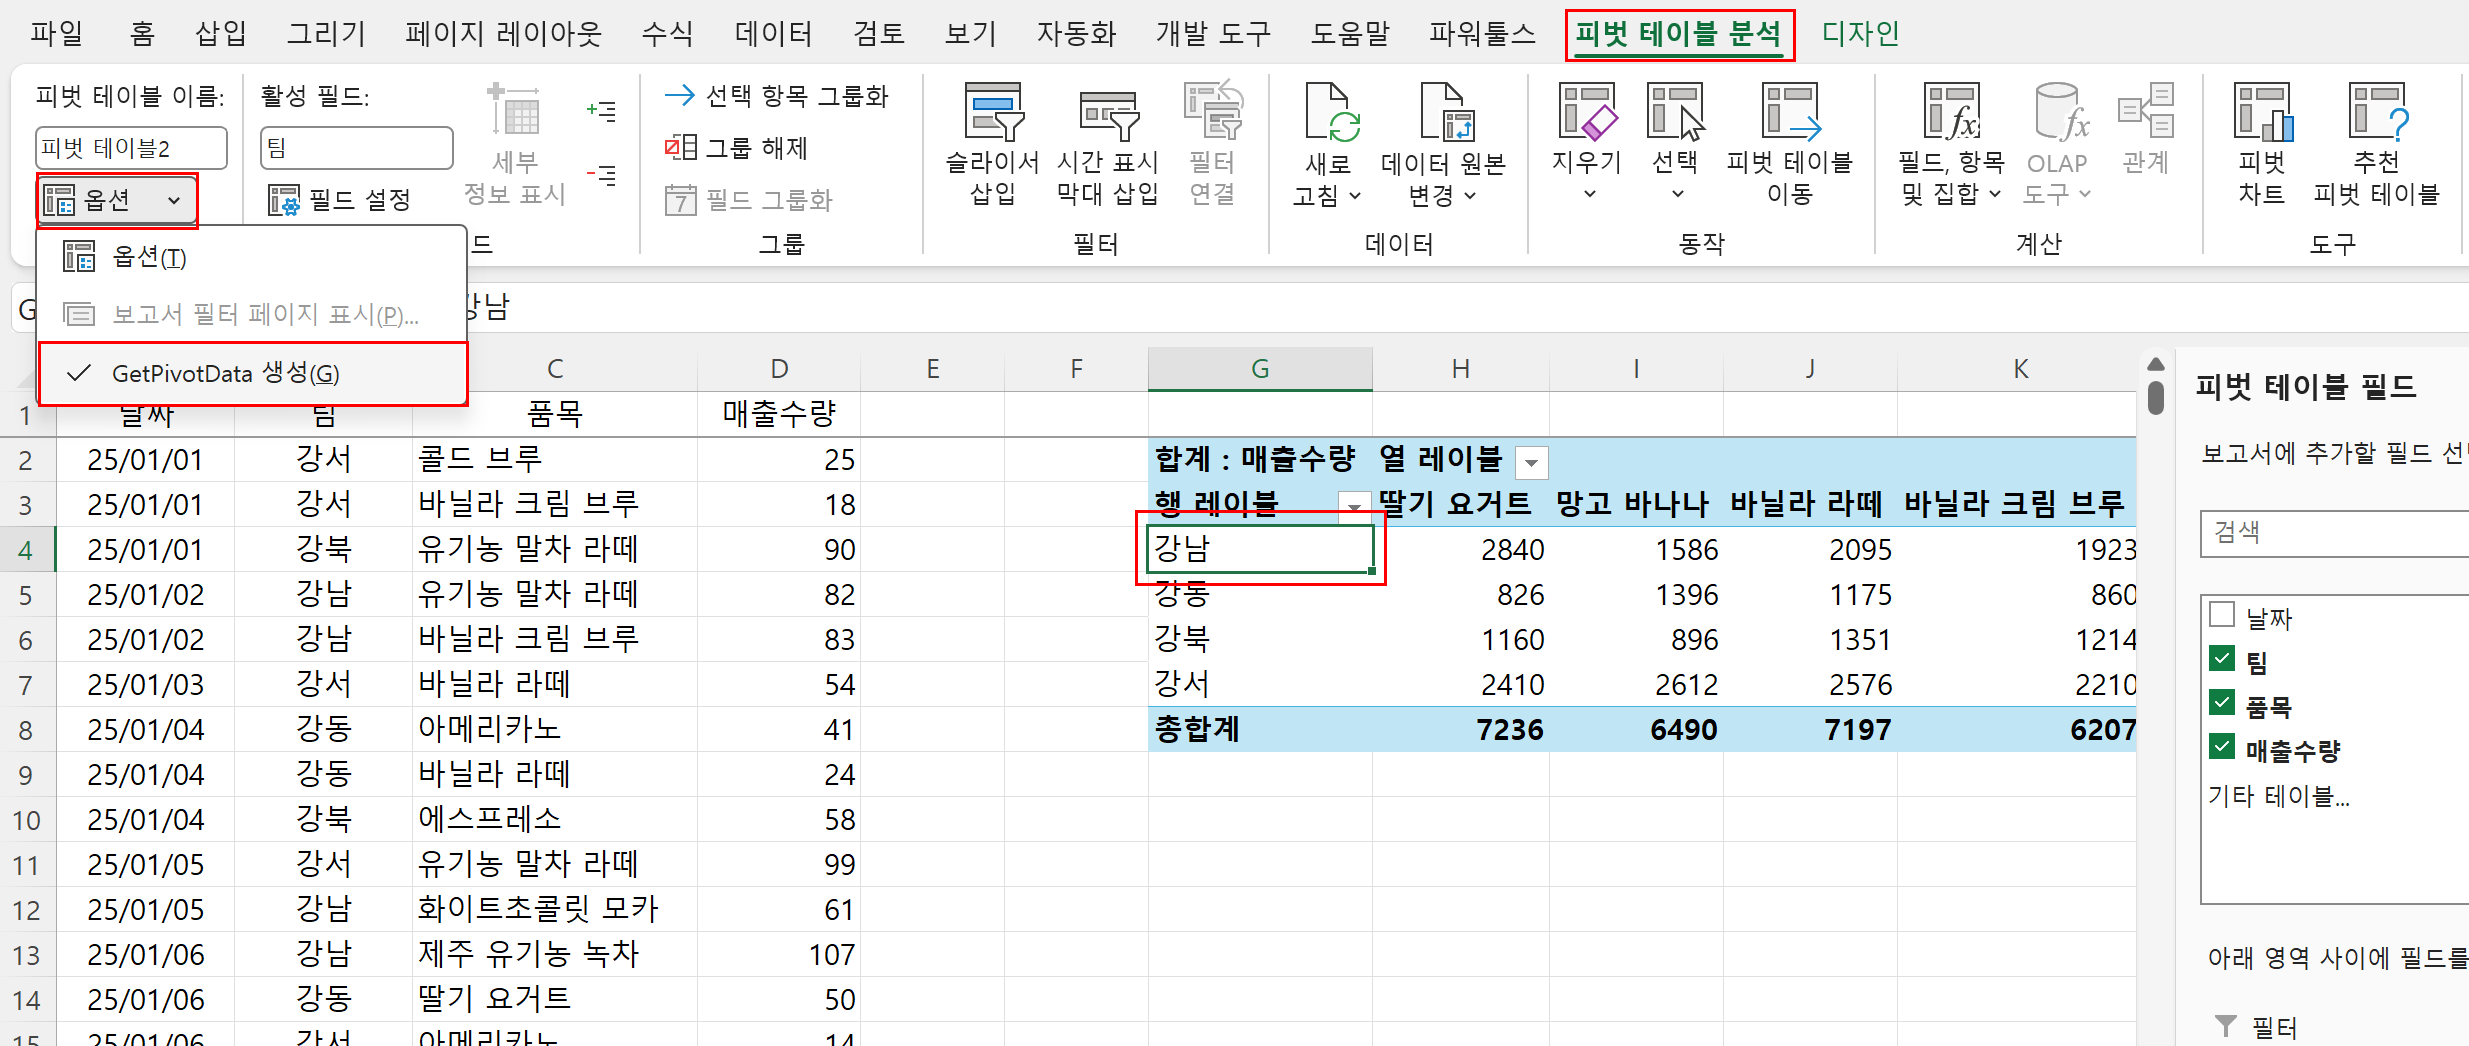The height and width of the screenshot is (1046, 2469).
Task: Click the 활성 필드 input box
Action: point(356,148)
